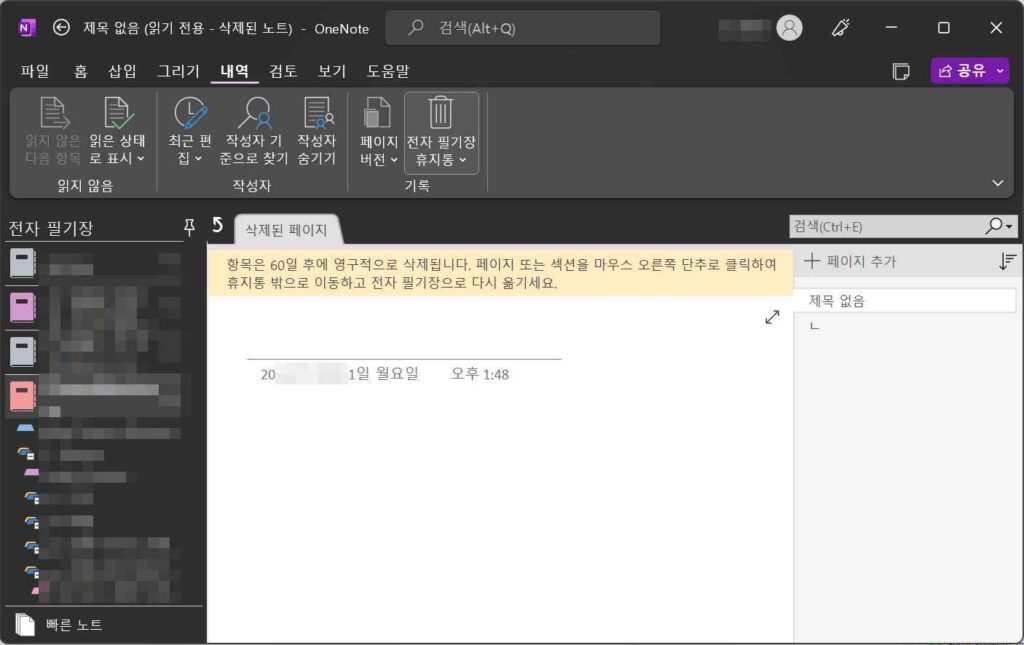Expand the 공유 dropdown arrow
The height and width of the screenshot is (645, 1024).
click(x=1000, y=71)
